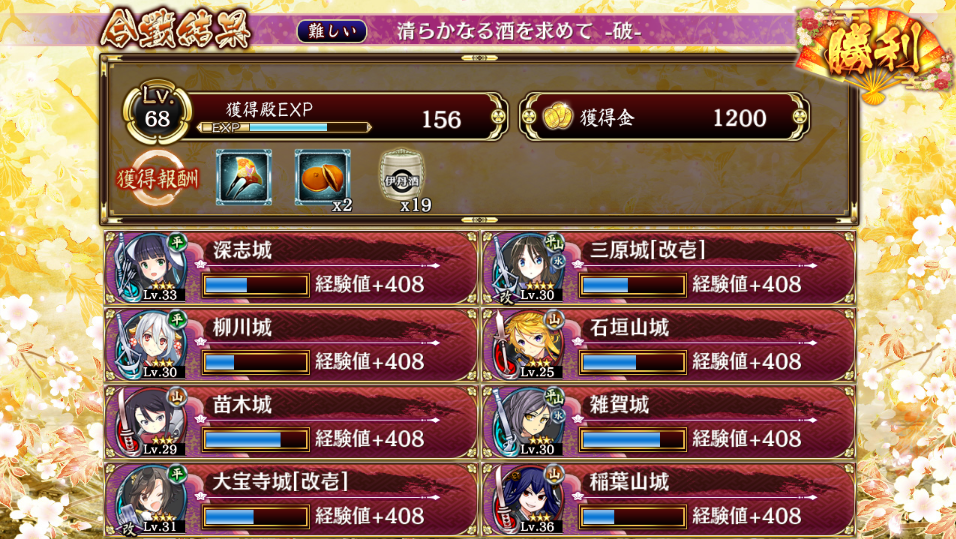Click the 伊丹酒 sake barrel icon

402,176
